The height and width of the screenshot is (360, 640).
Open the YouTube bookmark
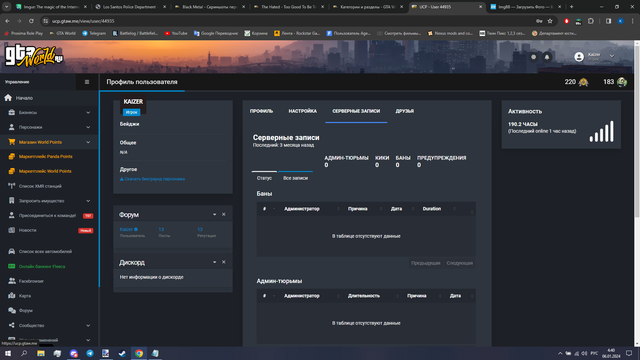pos(176,33)
